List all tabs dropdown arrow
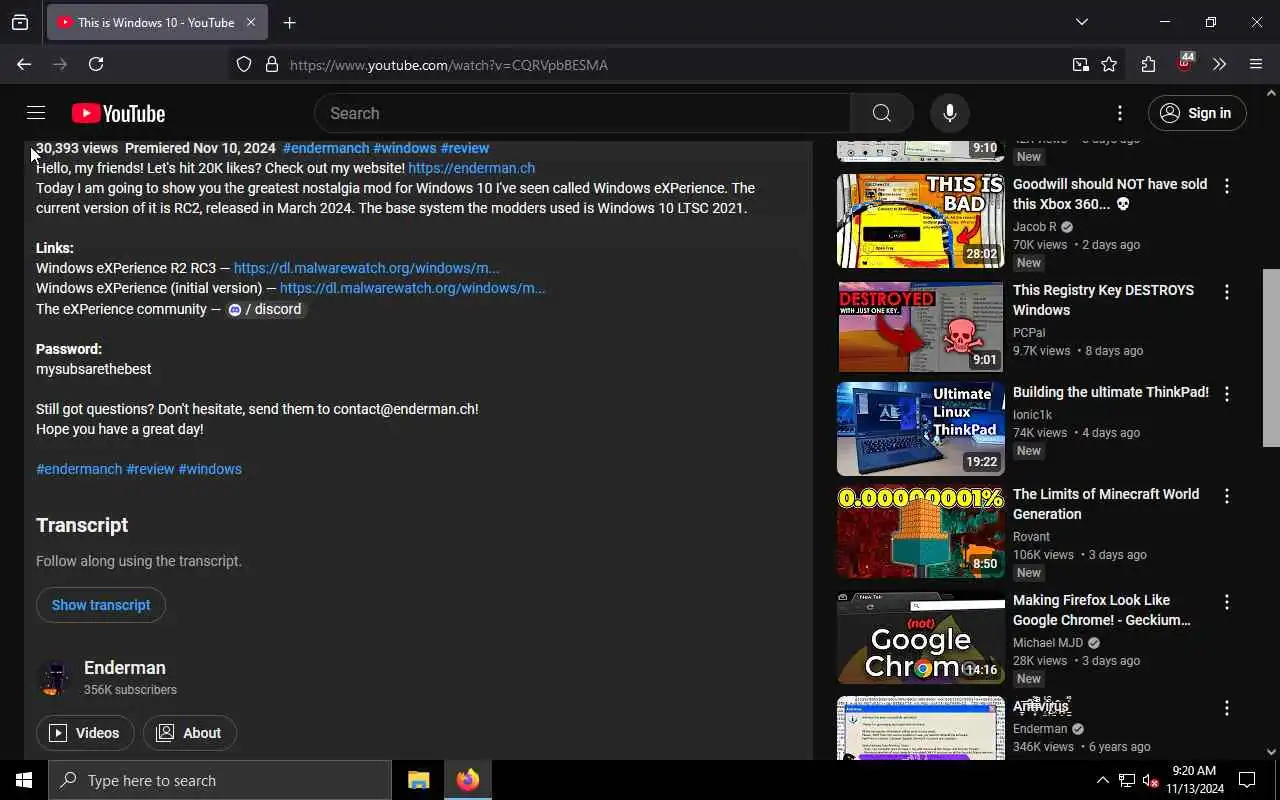The width and height of the screenshot is (1280, 800). pos(1081,22)
